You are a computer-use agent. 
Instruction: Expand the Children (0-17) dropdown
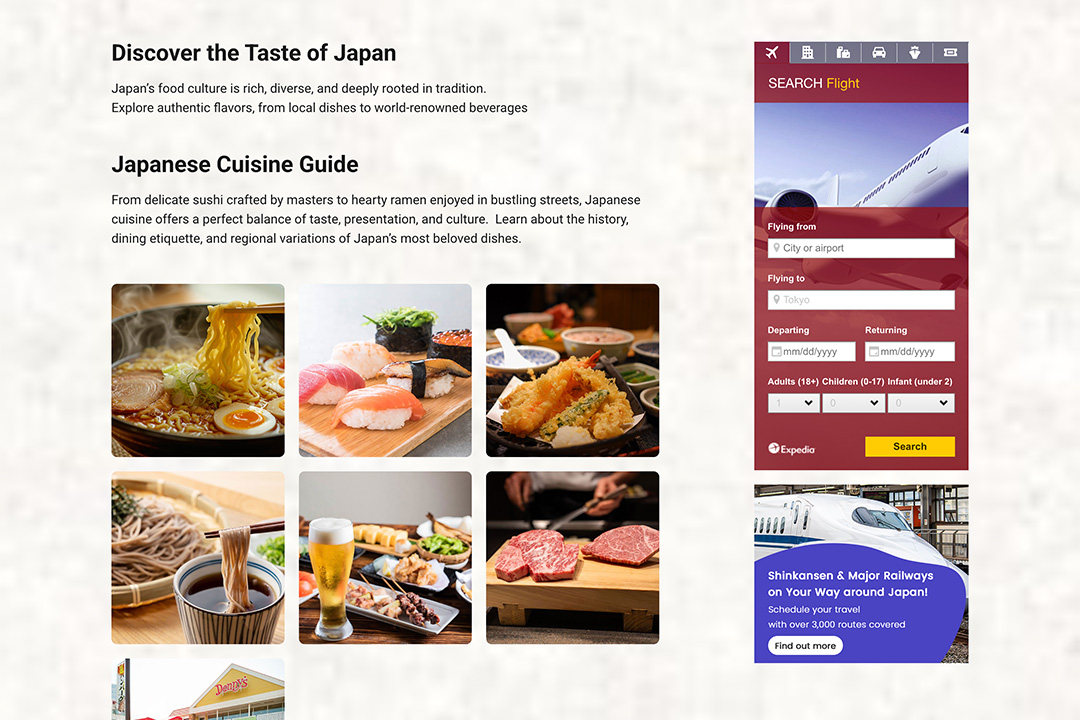click(853, 403)
